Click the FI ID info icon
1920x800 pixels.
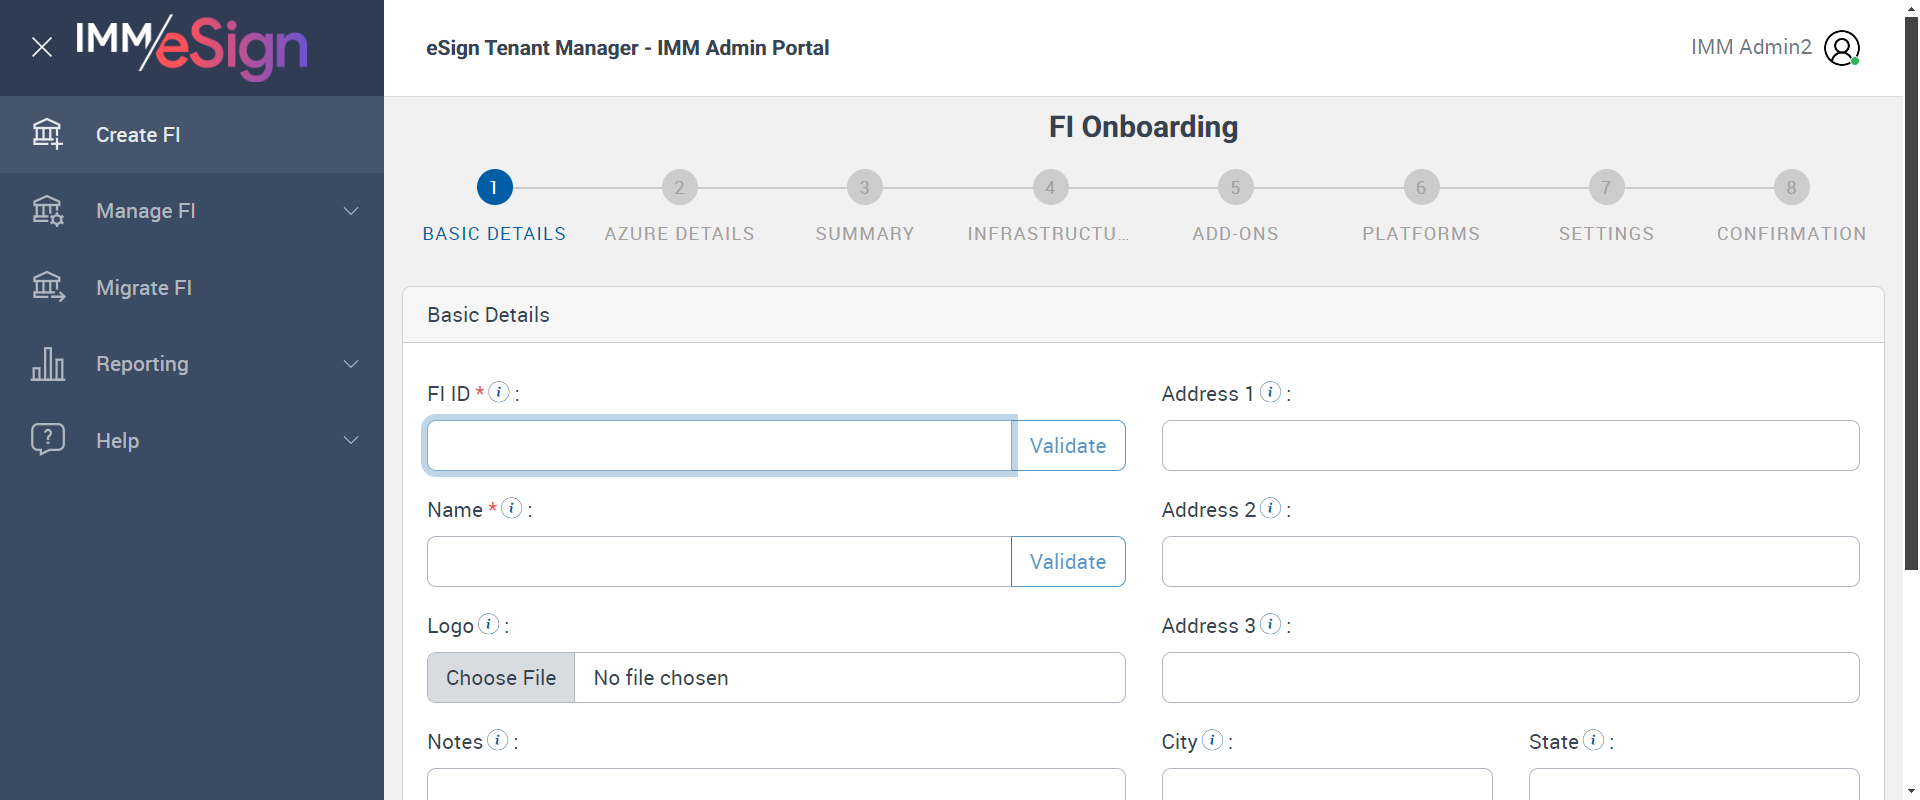[499, 392]
